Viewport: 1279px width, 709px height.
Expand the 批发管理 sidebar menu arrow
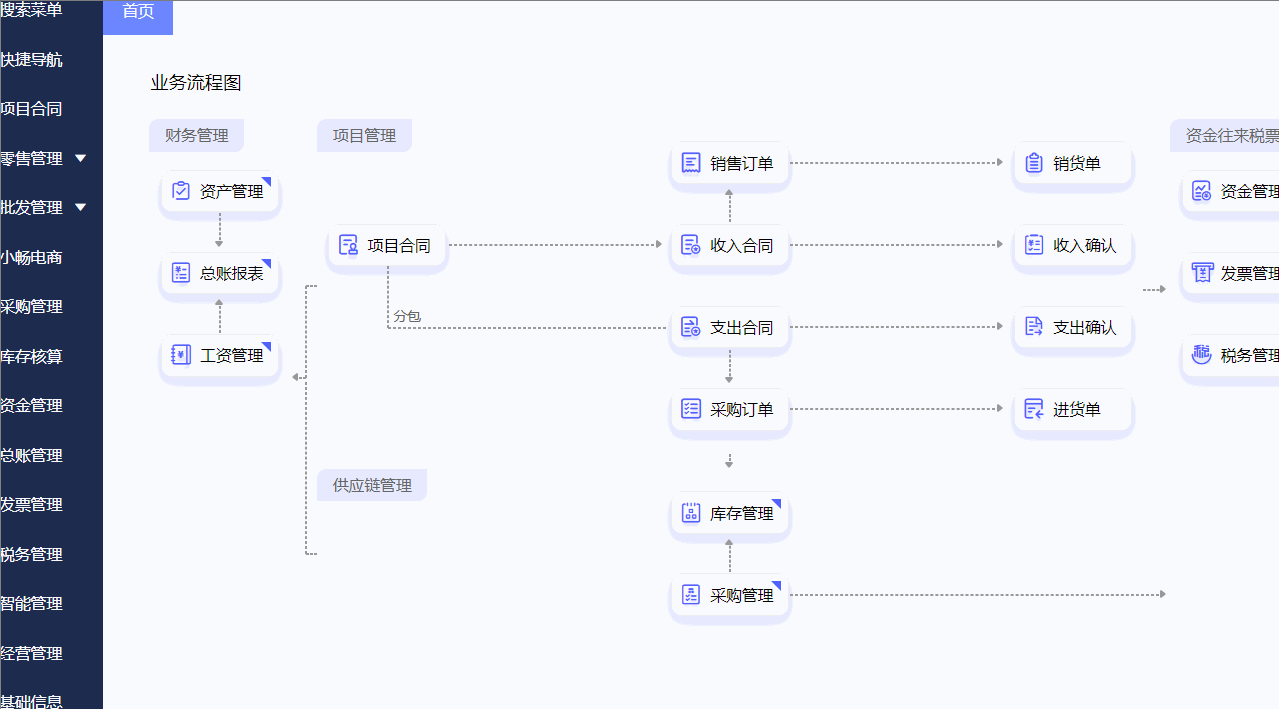tap(81, 207)
